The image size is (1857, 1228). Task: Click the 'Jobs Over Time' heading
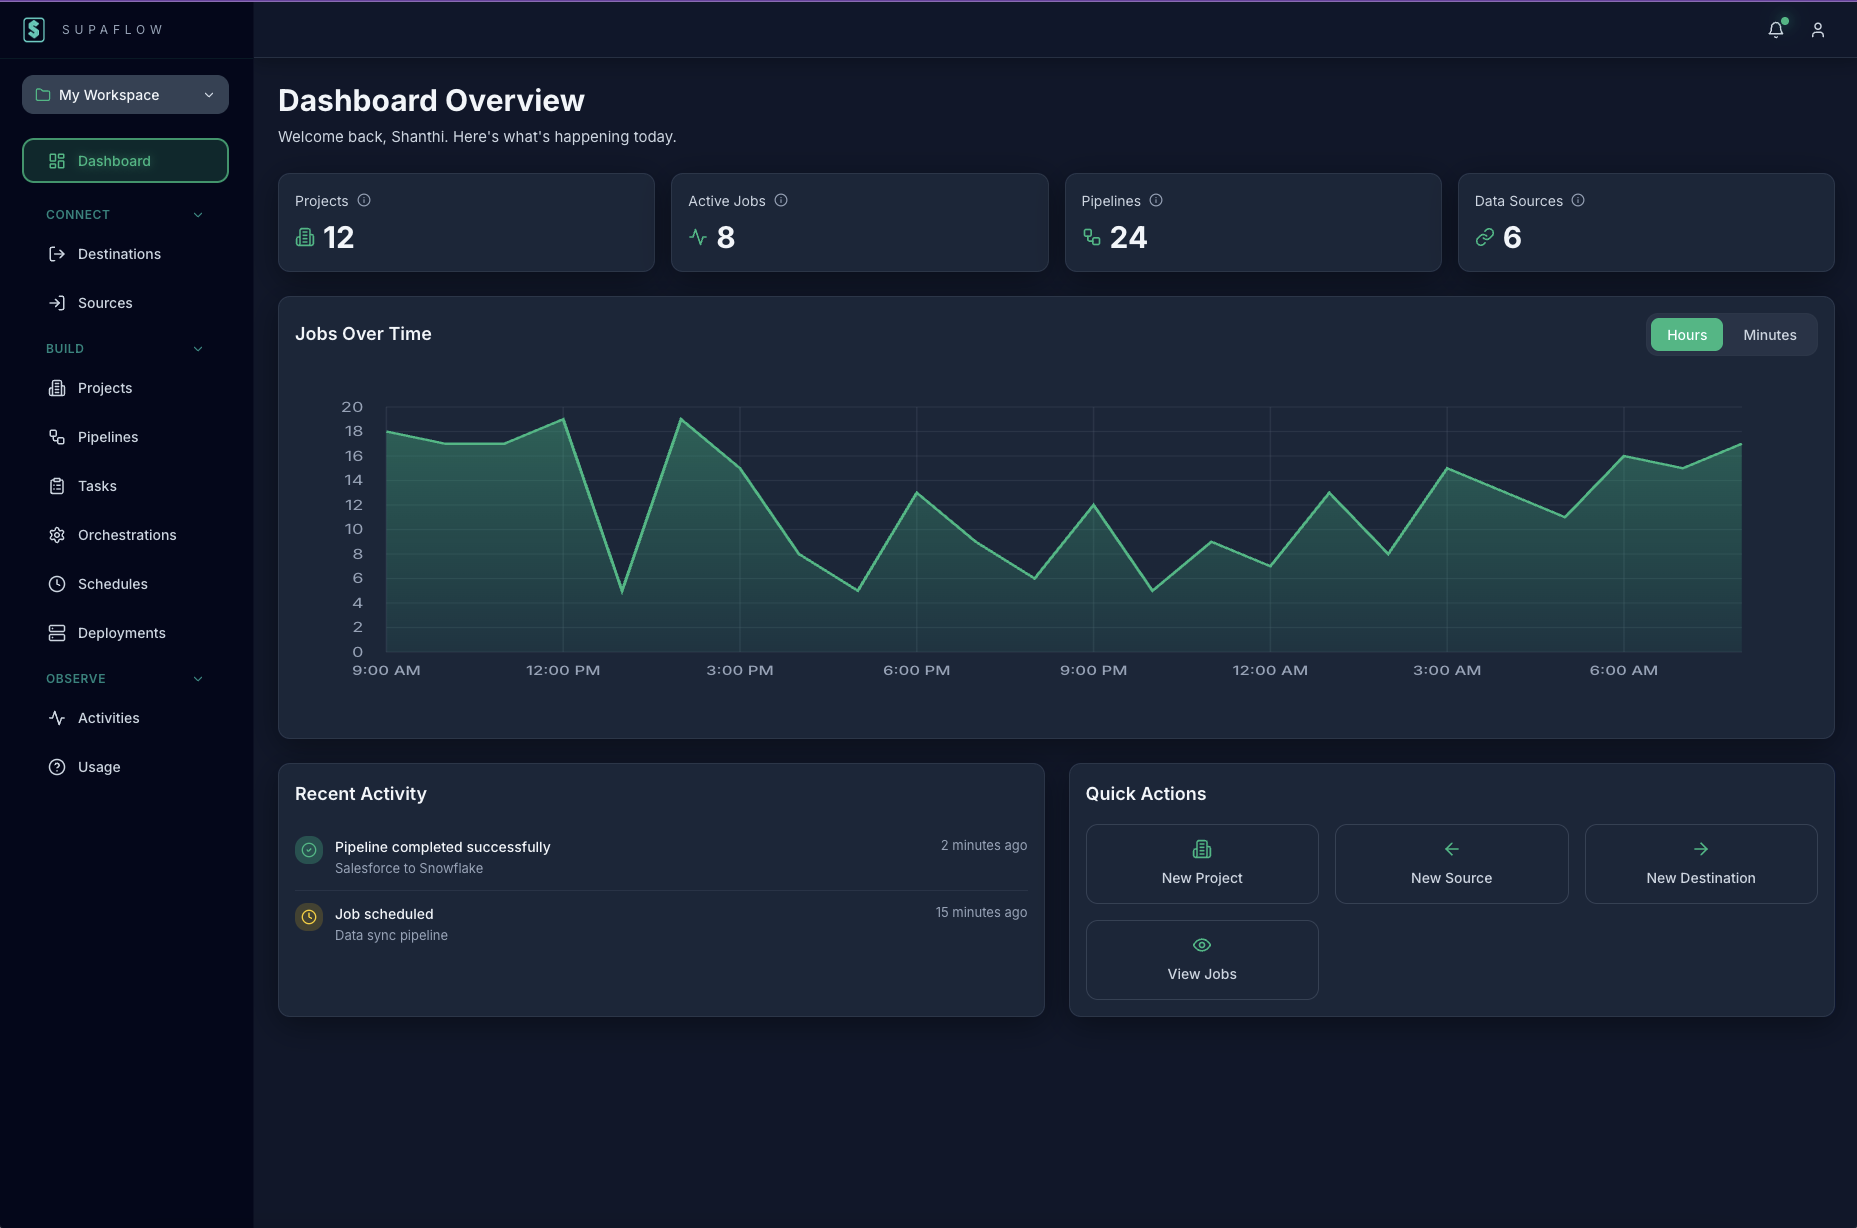tap(363, 334)
